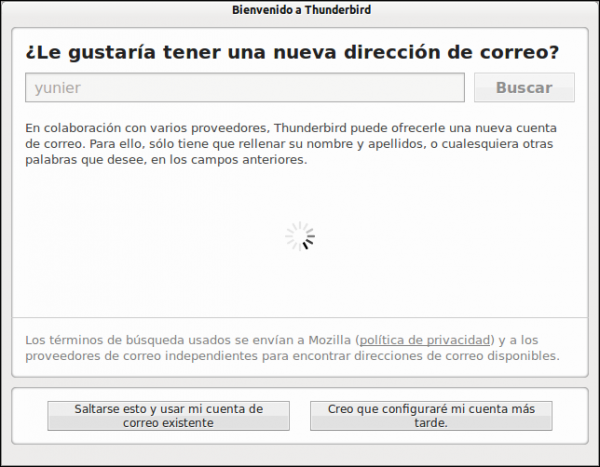Choose "Saltarse esto y usar mi cuenta de correo existente"
The width and height of the screenshot is (600, 467).
[168, 416]
